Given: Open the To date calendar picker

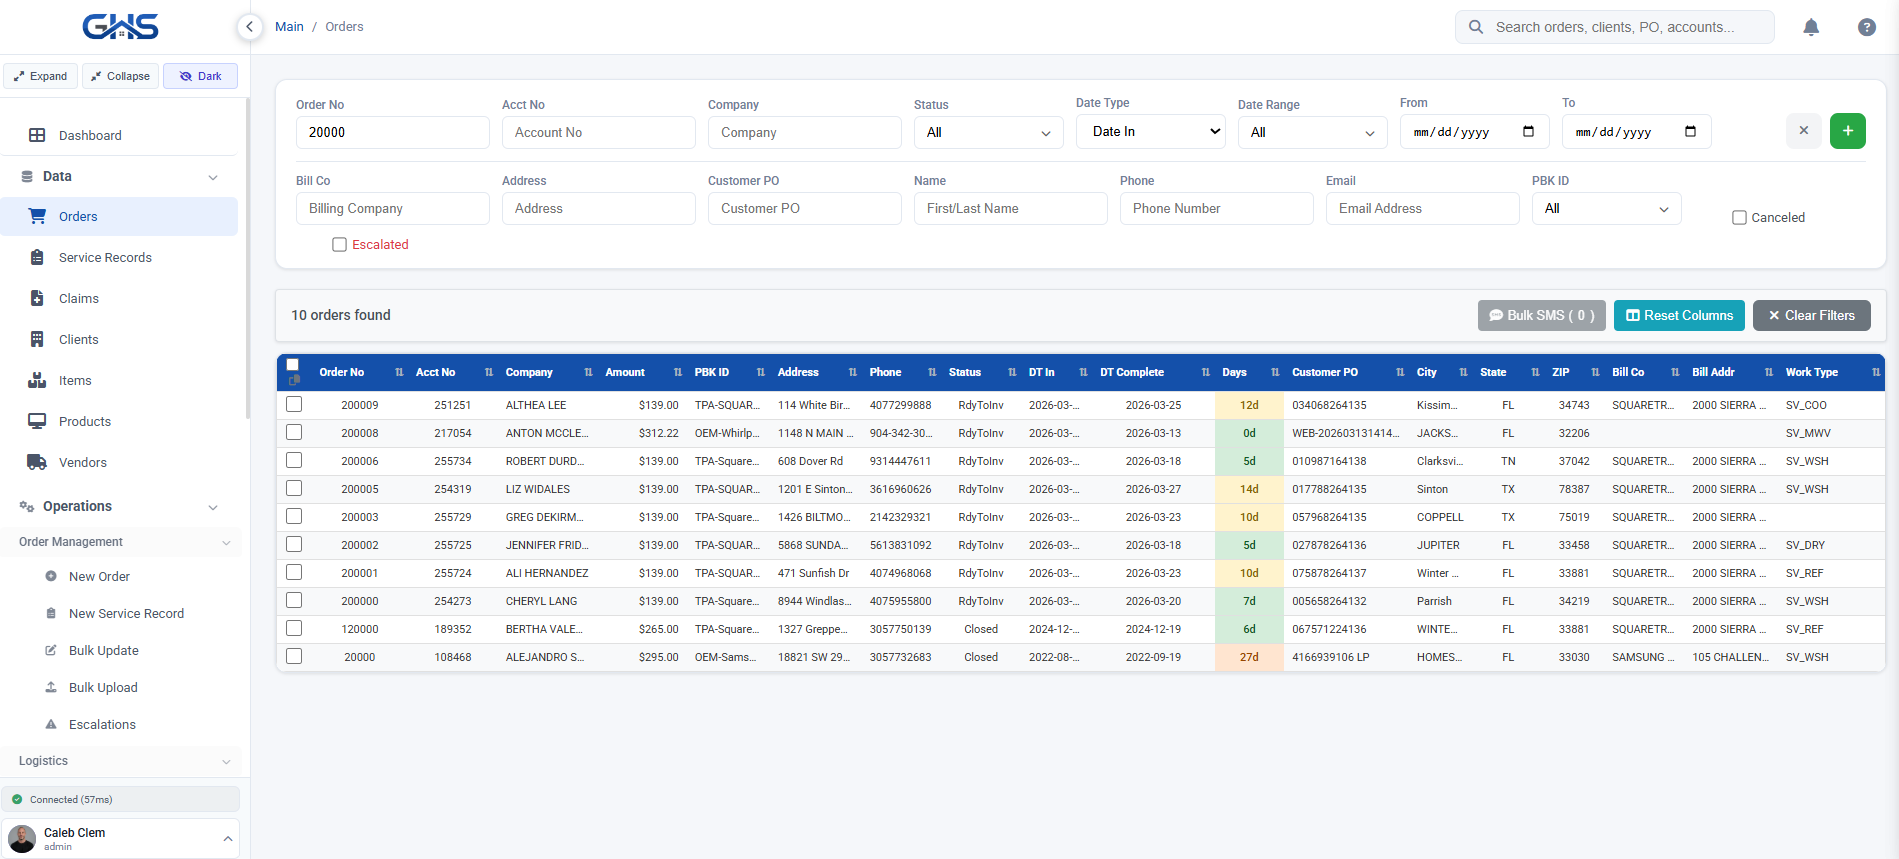Looking at the screenshot, I should point(1690,131).
